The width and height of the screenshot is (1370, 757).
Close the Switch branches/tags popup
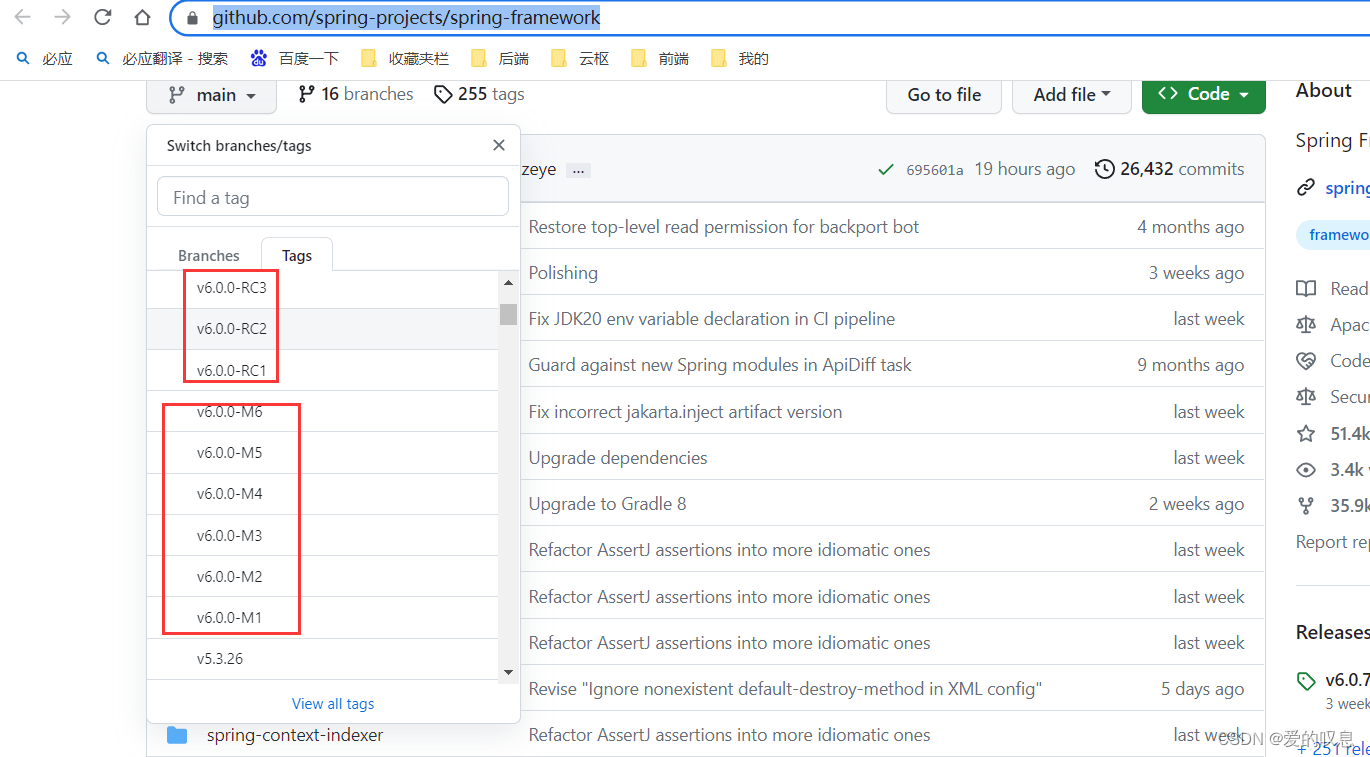pos(499,145)
